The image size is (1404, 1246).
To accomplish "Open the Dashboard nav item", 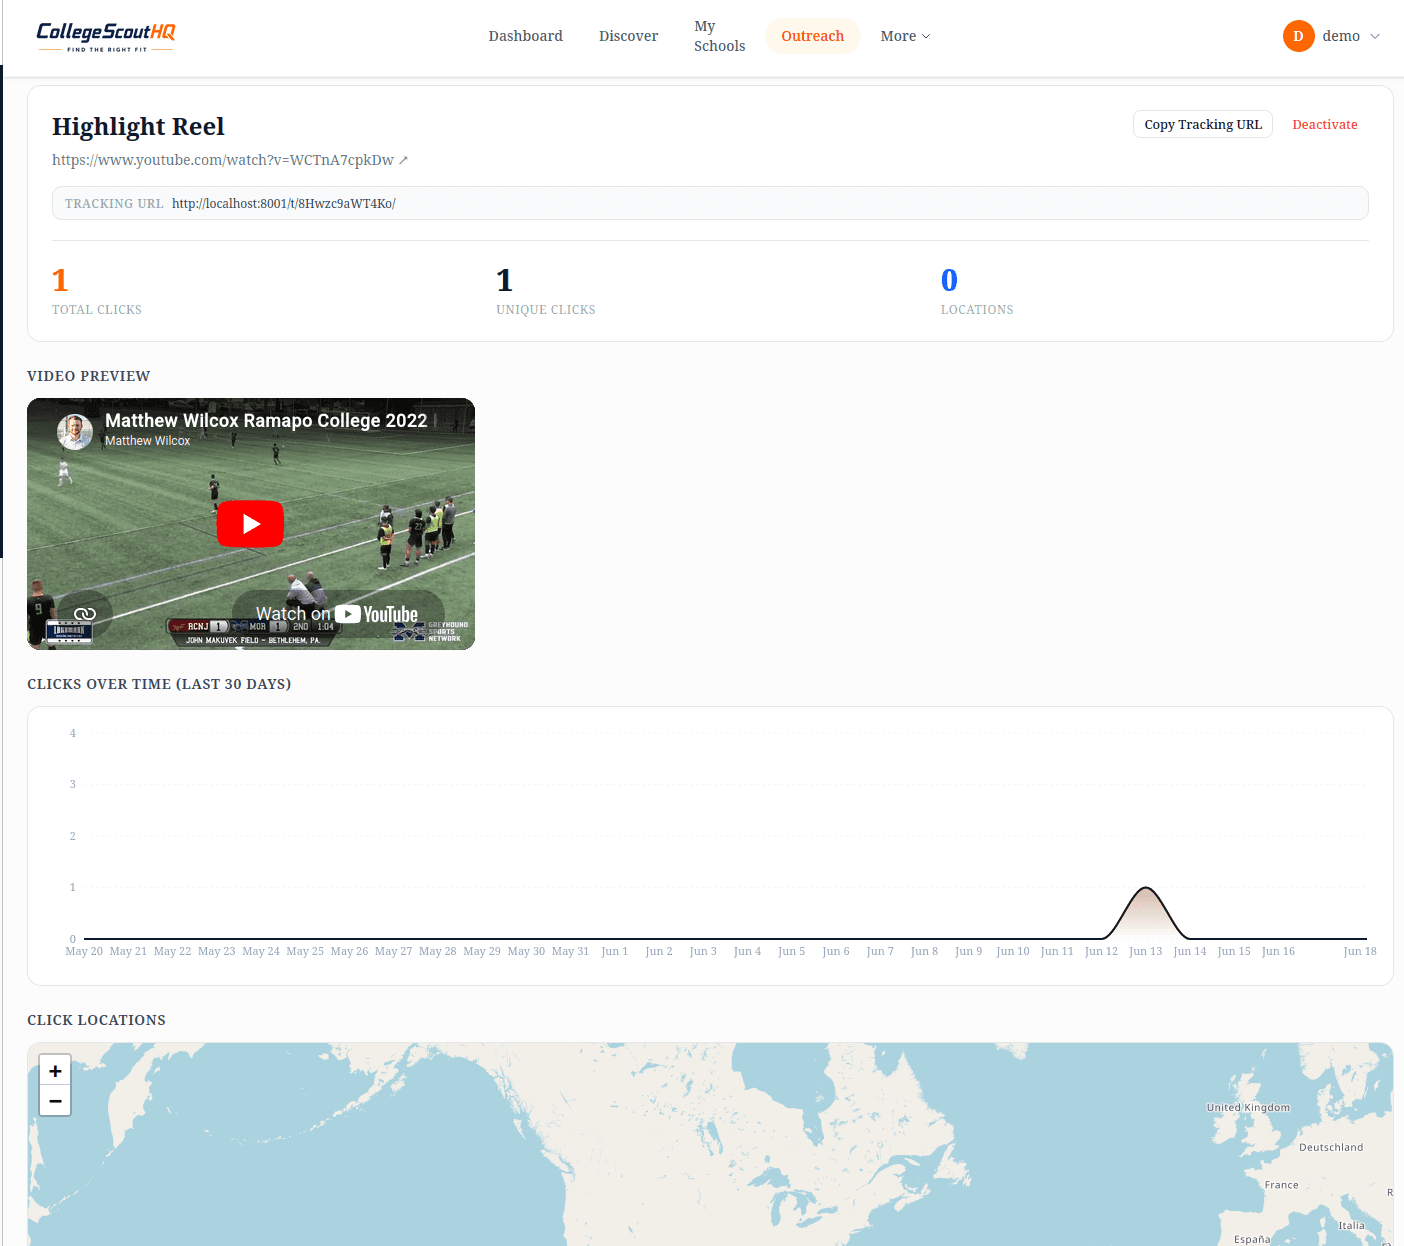I will coord(525,36).
